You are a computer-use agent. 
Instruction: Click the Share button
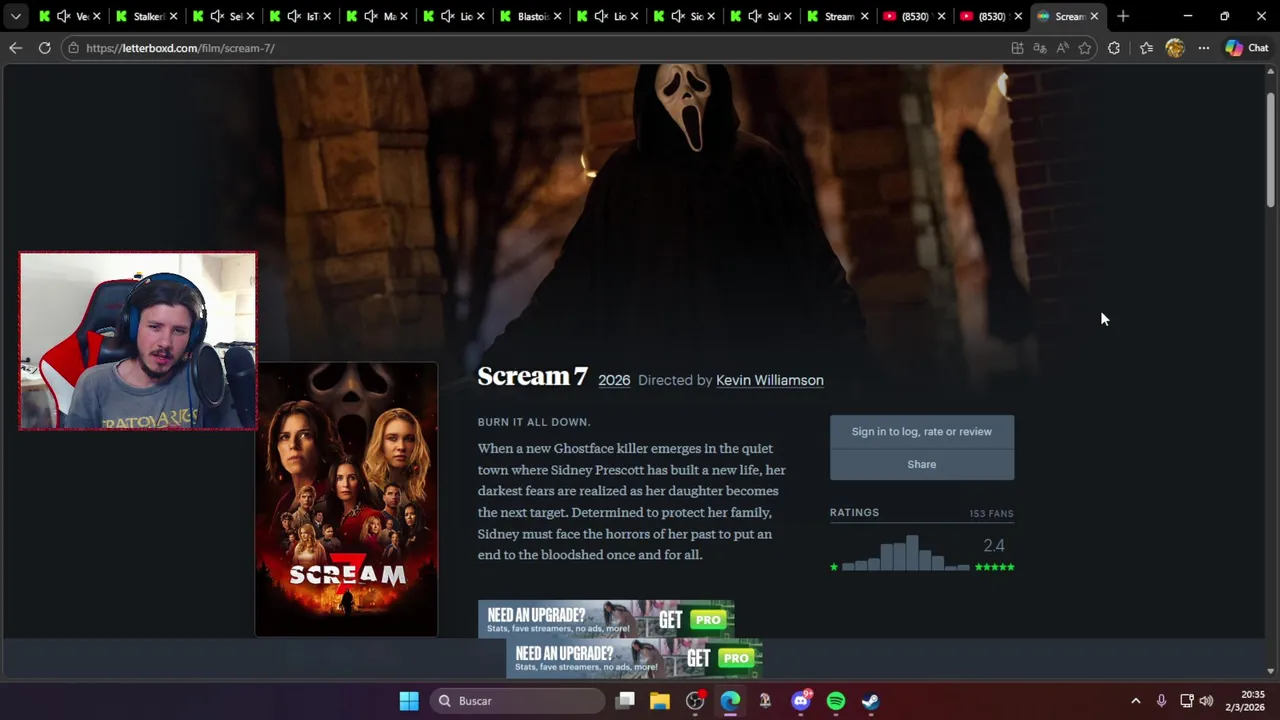pos(922,464)
